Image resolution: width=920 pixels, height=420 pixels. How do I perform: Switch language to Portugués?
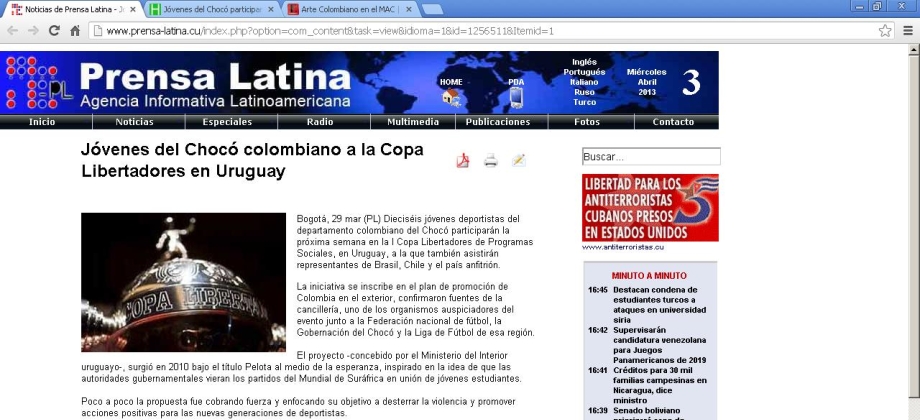584,72
